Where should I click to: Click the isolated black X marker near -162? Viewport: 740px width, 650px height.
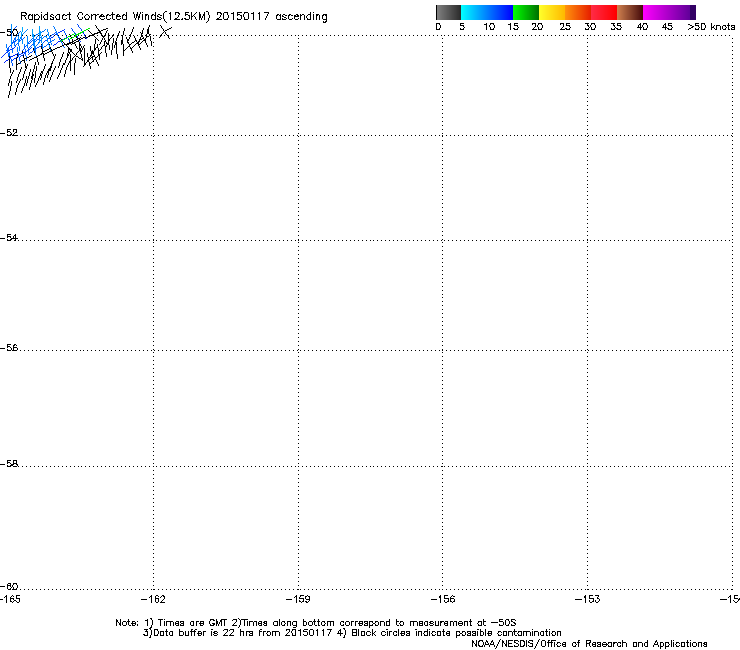pyautogui.click(x=165, y=32)
